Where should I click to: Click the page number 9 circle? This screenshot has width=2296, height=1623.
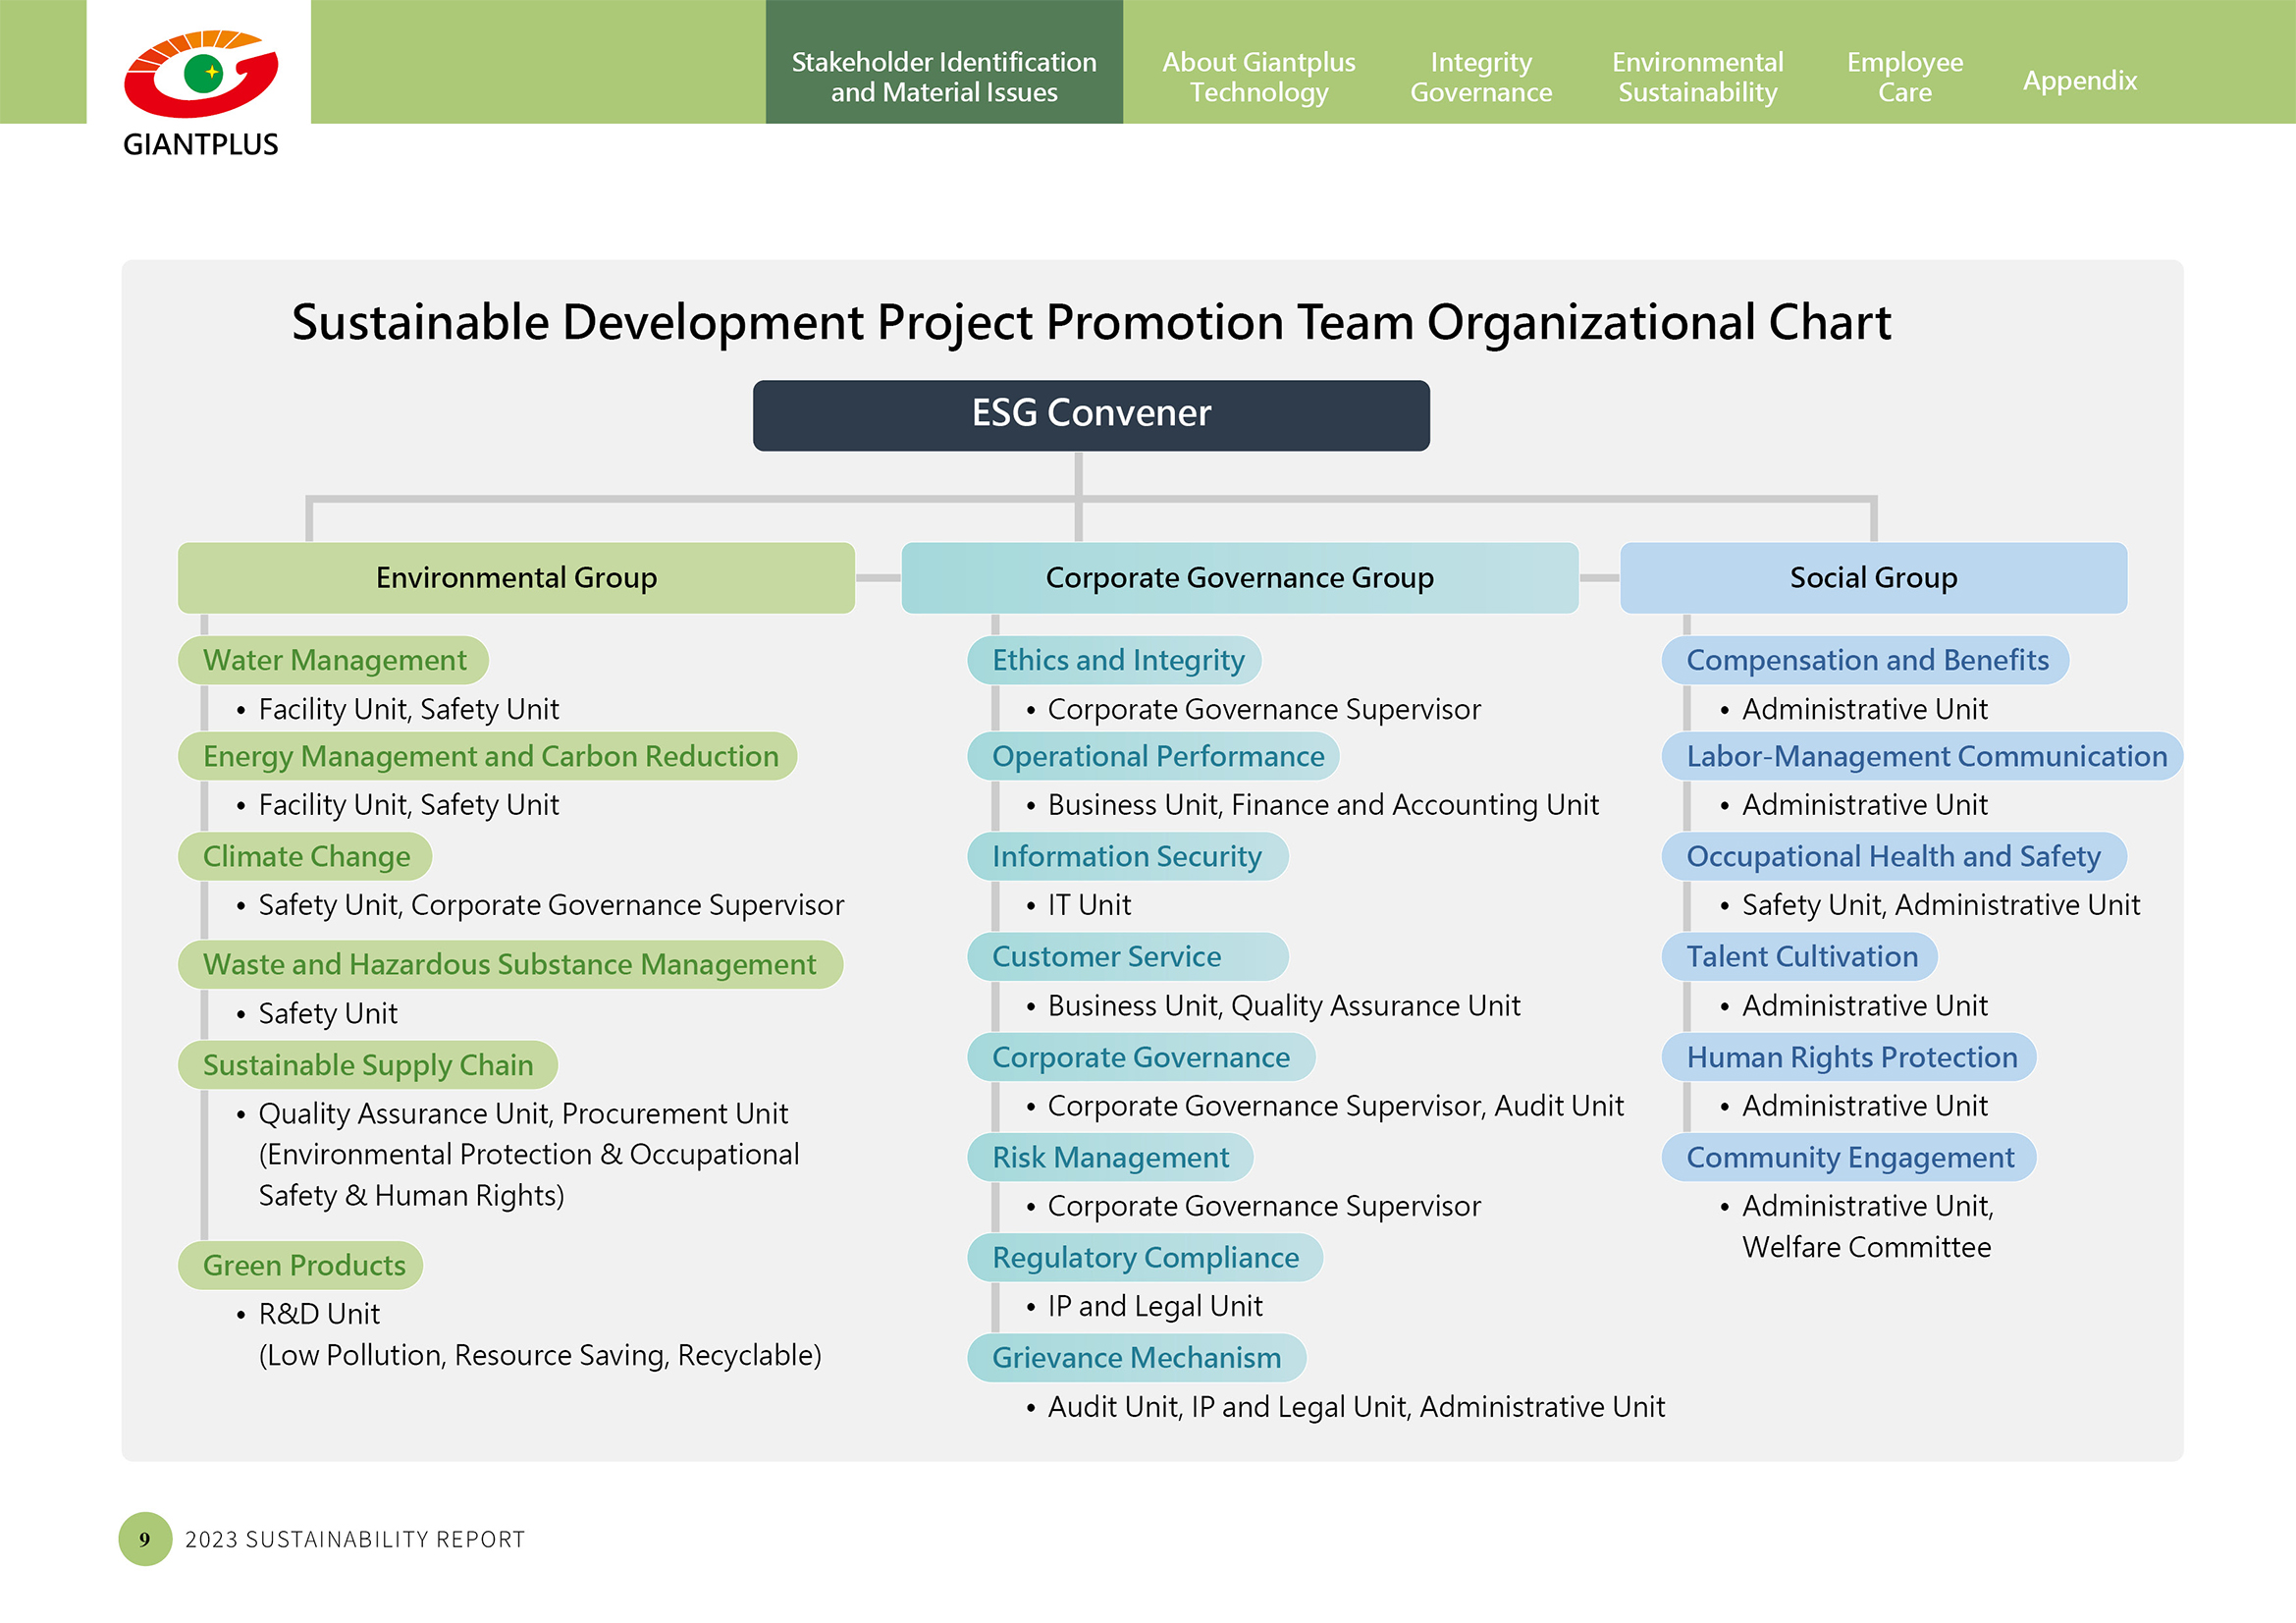[x=145, y=1538]
